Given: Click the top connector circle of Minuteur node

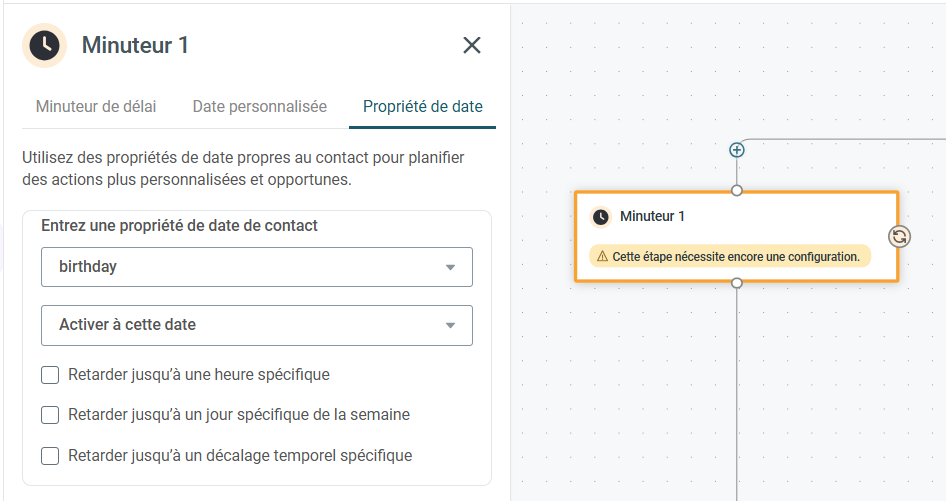Looking at the screenshot, I should (x=737, y=191).
